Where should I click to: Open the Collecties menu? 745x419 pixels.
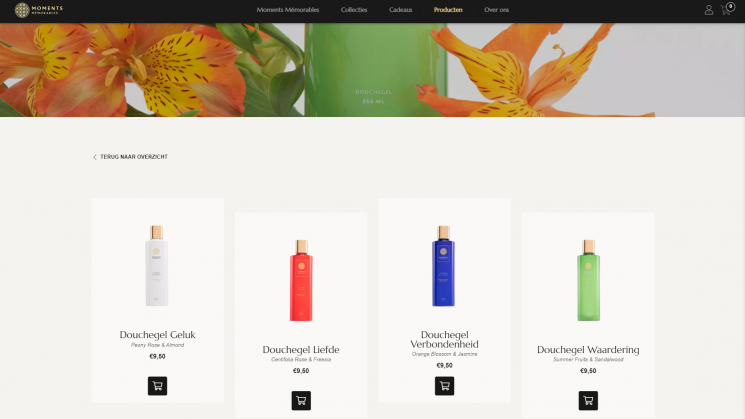[354, 10]
